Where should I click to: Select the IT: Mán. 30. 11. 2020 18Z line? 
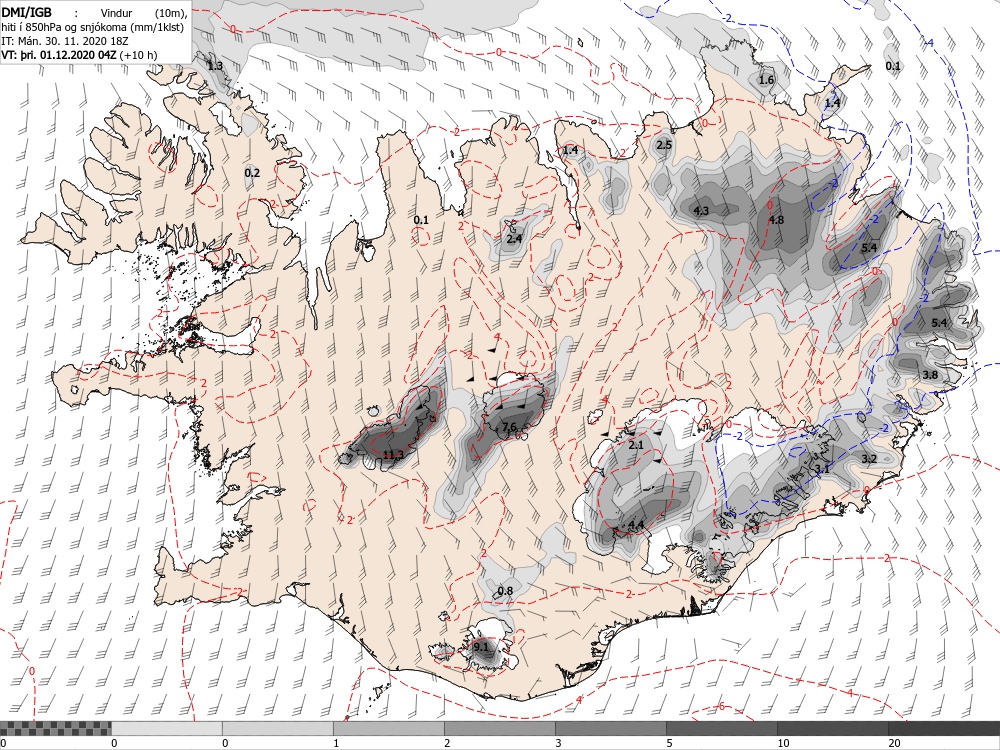point(63,41)
